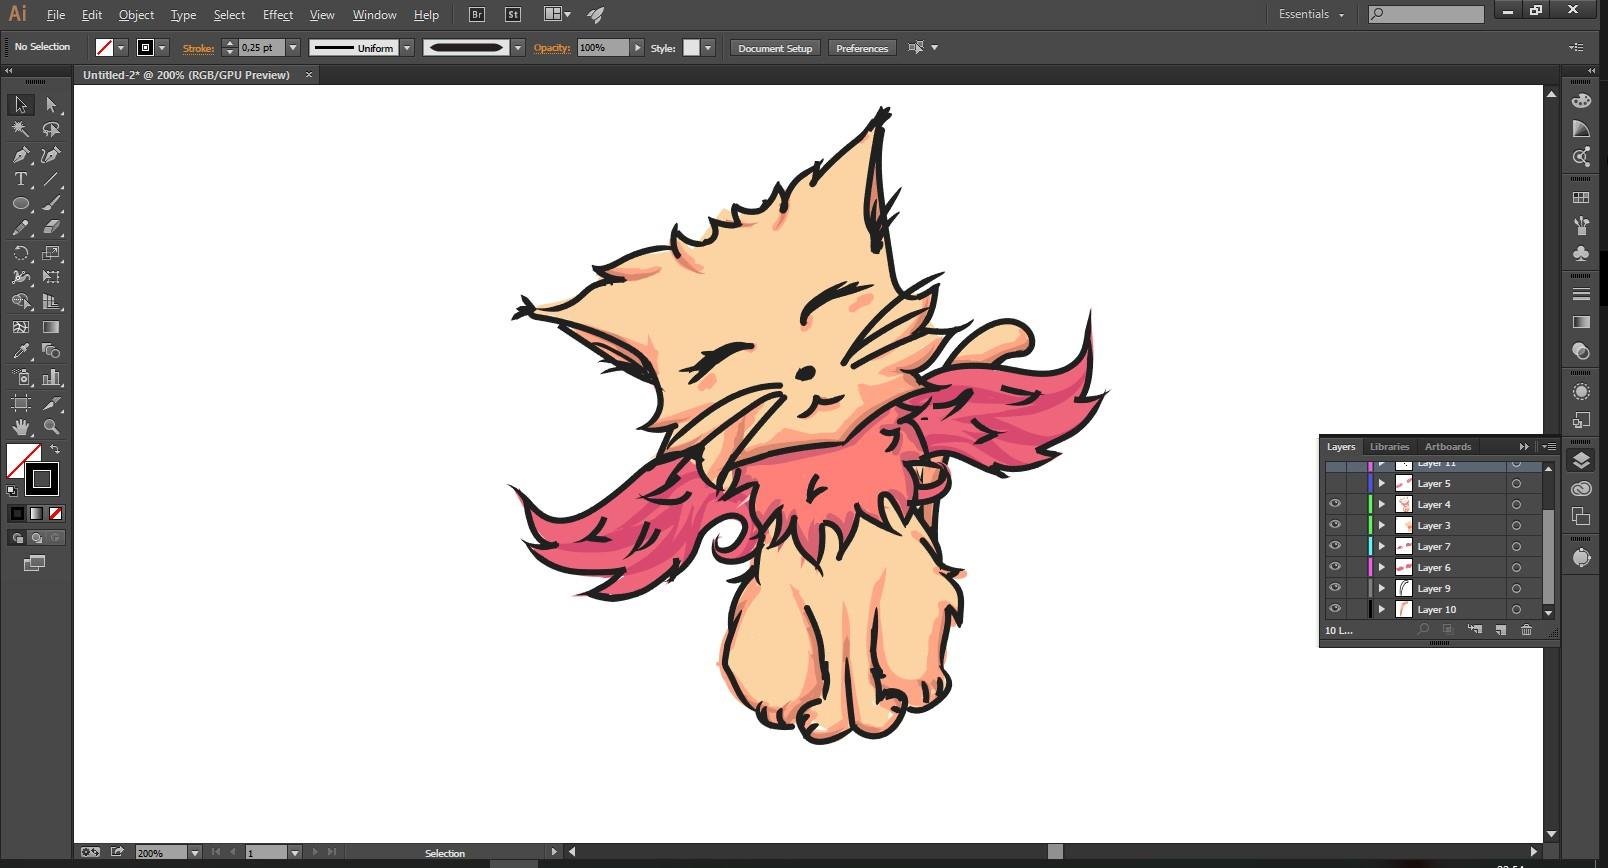Select the Pencil tool
This screenshot has width=1608, height=868.
[21, 228]
